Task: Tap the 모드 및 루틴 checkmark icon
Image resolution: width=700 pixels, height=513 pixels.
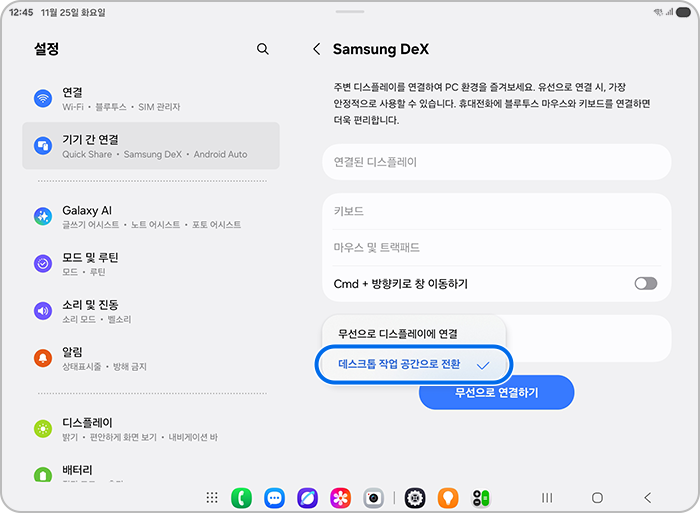Action: 43,263
